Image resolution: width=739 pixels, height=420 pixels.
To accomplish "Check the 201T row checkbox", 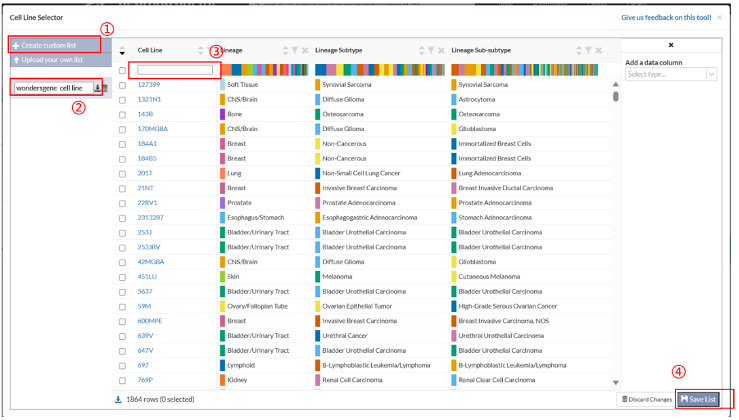I will (123, 173).
